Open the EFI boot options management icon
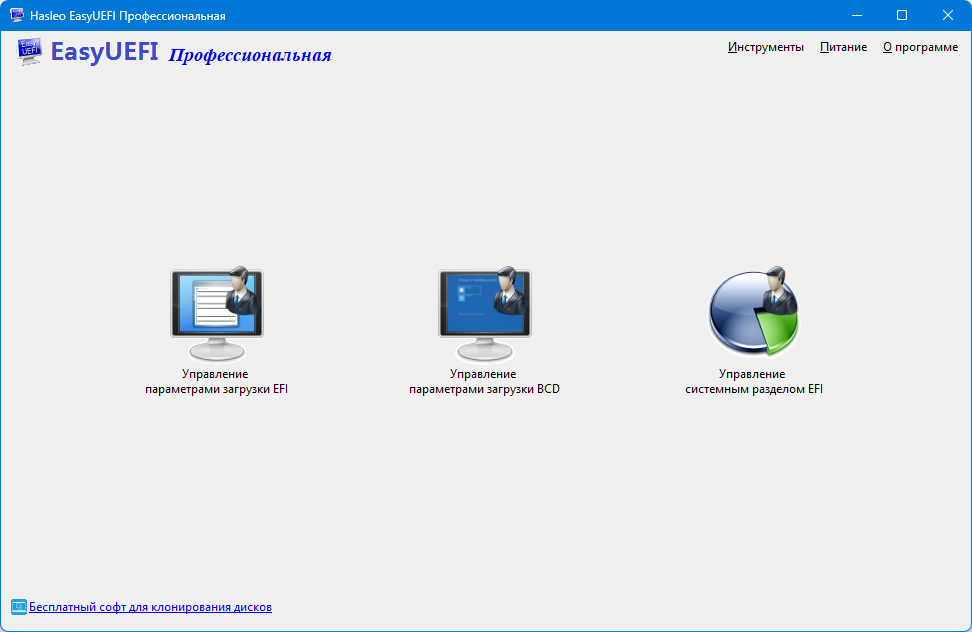Screen dimensions: 972x632 (x=217, y=314)
